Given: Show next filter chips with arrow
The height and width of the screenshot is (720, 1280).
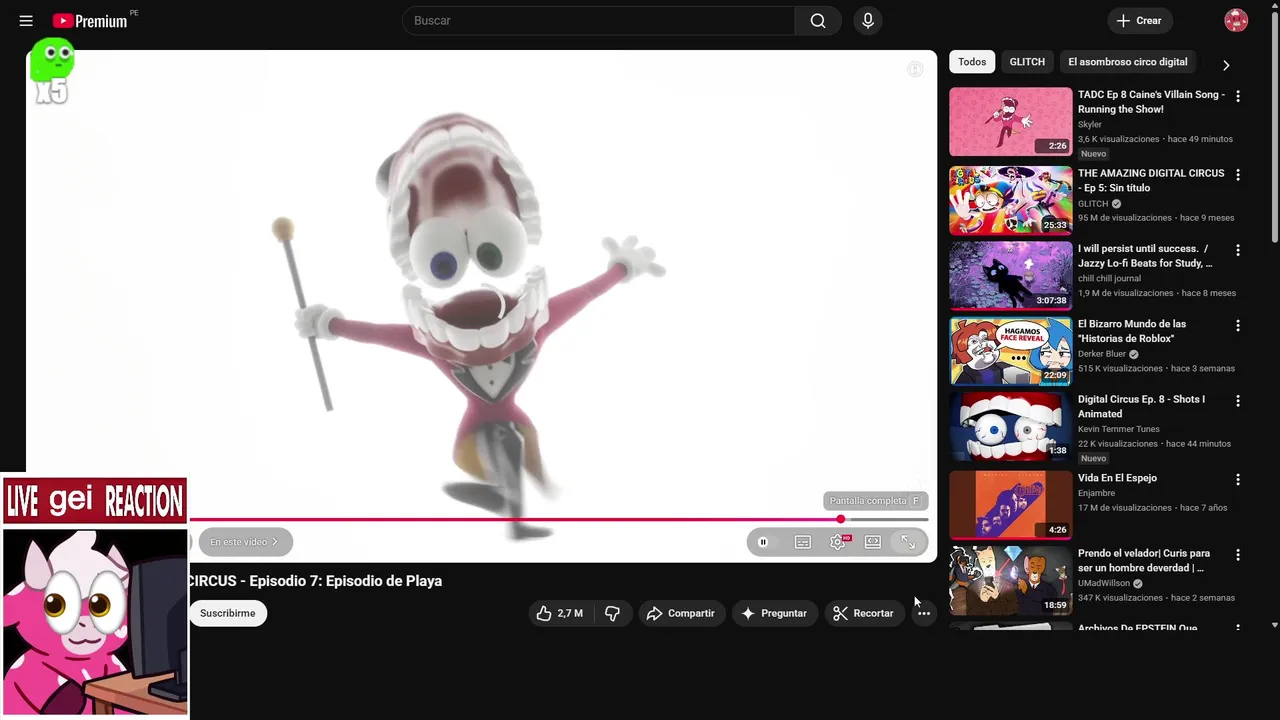Looking at the screenshot, I should click(1226, 65).
